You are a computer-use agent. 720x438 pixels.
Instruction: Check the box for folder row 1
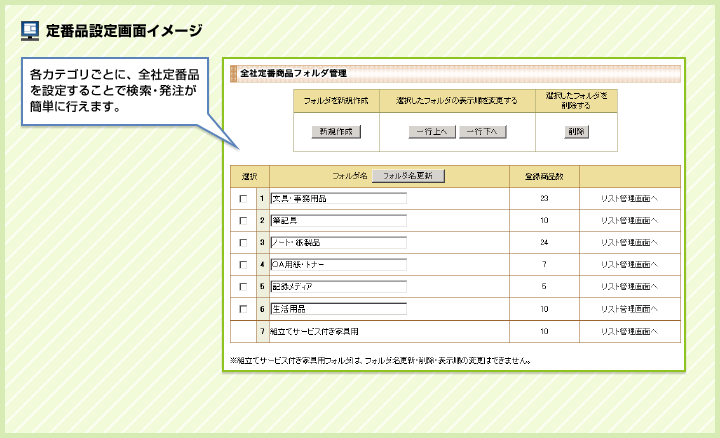click(243, 199)
